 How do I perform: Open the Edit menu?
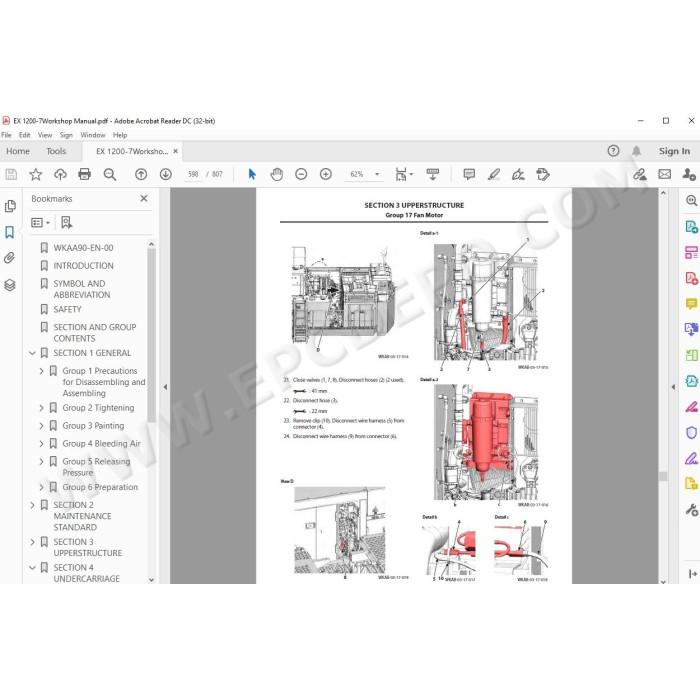[25, 135]
